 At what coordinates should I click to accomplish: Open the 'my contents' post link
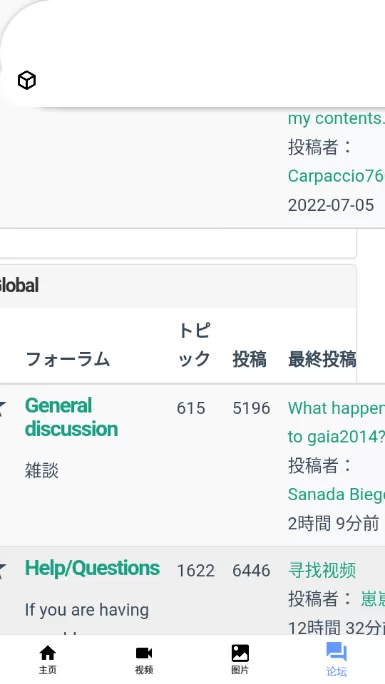click(x=336, y=118)
